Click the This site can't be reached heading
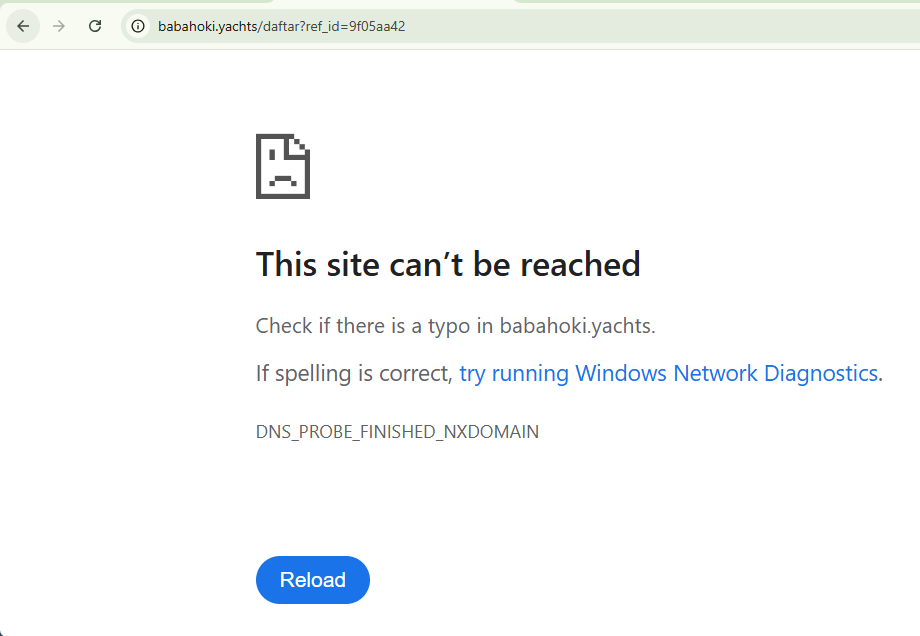This screenshot has width=920, height=636. coord(448,264)
